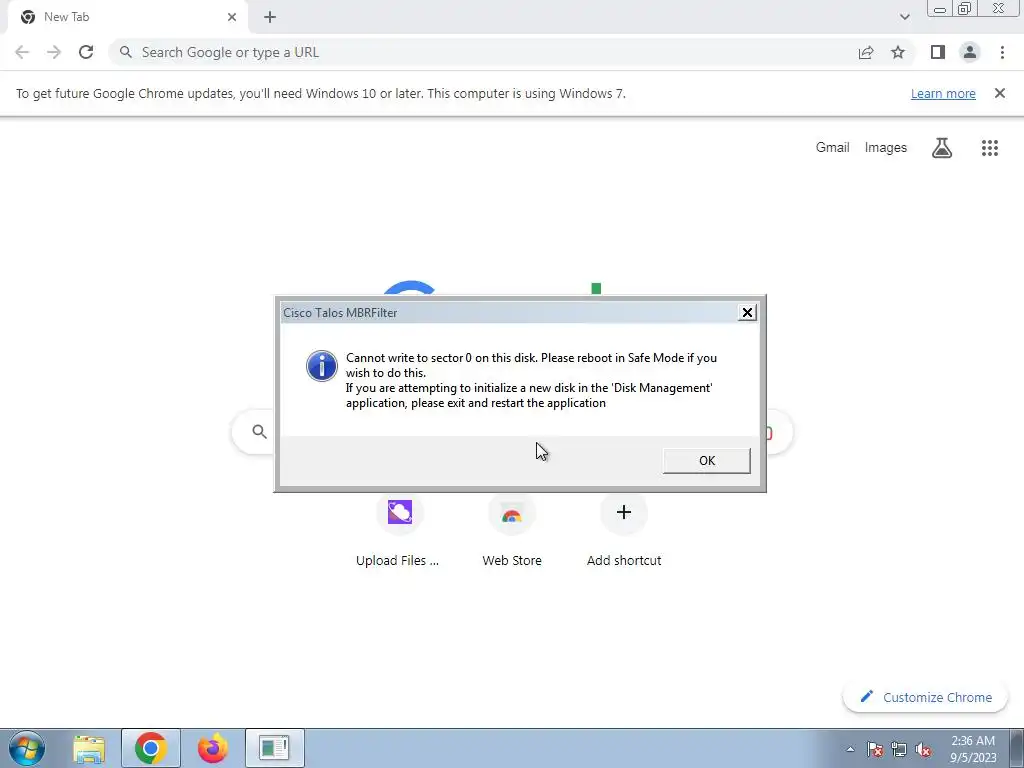The width and height of the screenshot is (1024, 768).
Task: Open the network status tray icon
Action: pyautogui.click(x=899, y=749)
